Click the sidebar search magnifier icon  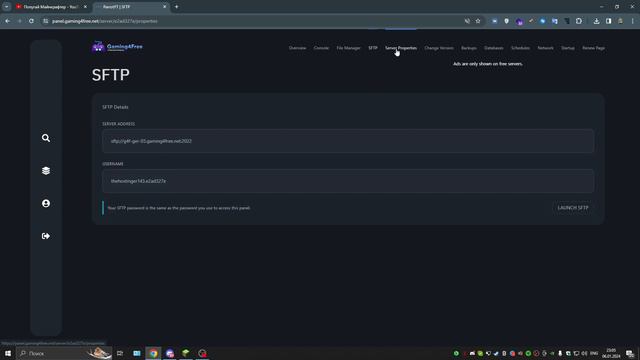pyautogui.click(x=46, y=138)
